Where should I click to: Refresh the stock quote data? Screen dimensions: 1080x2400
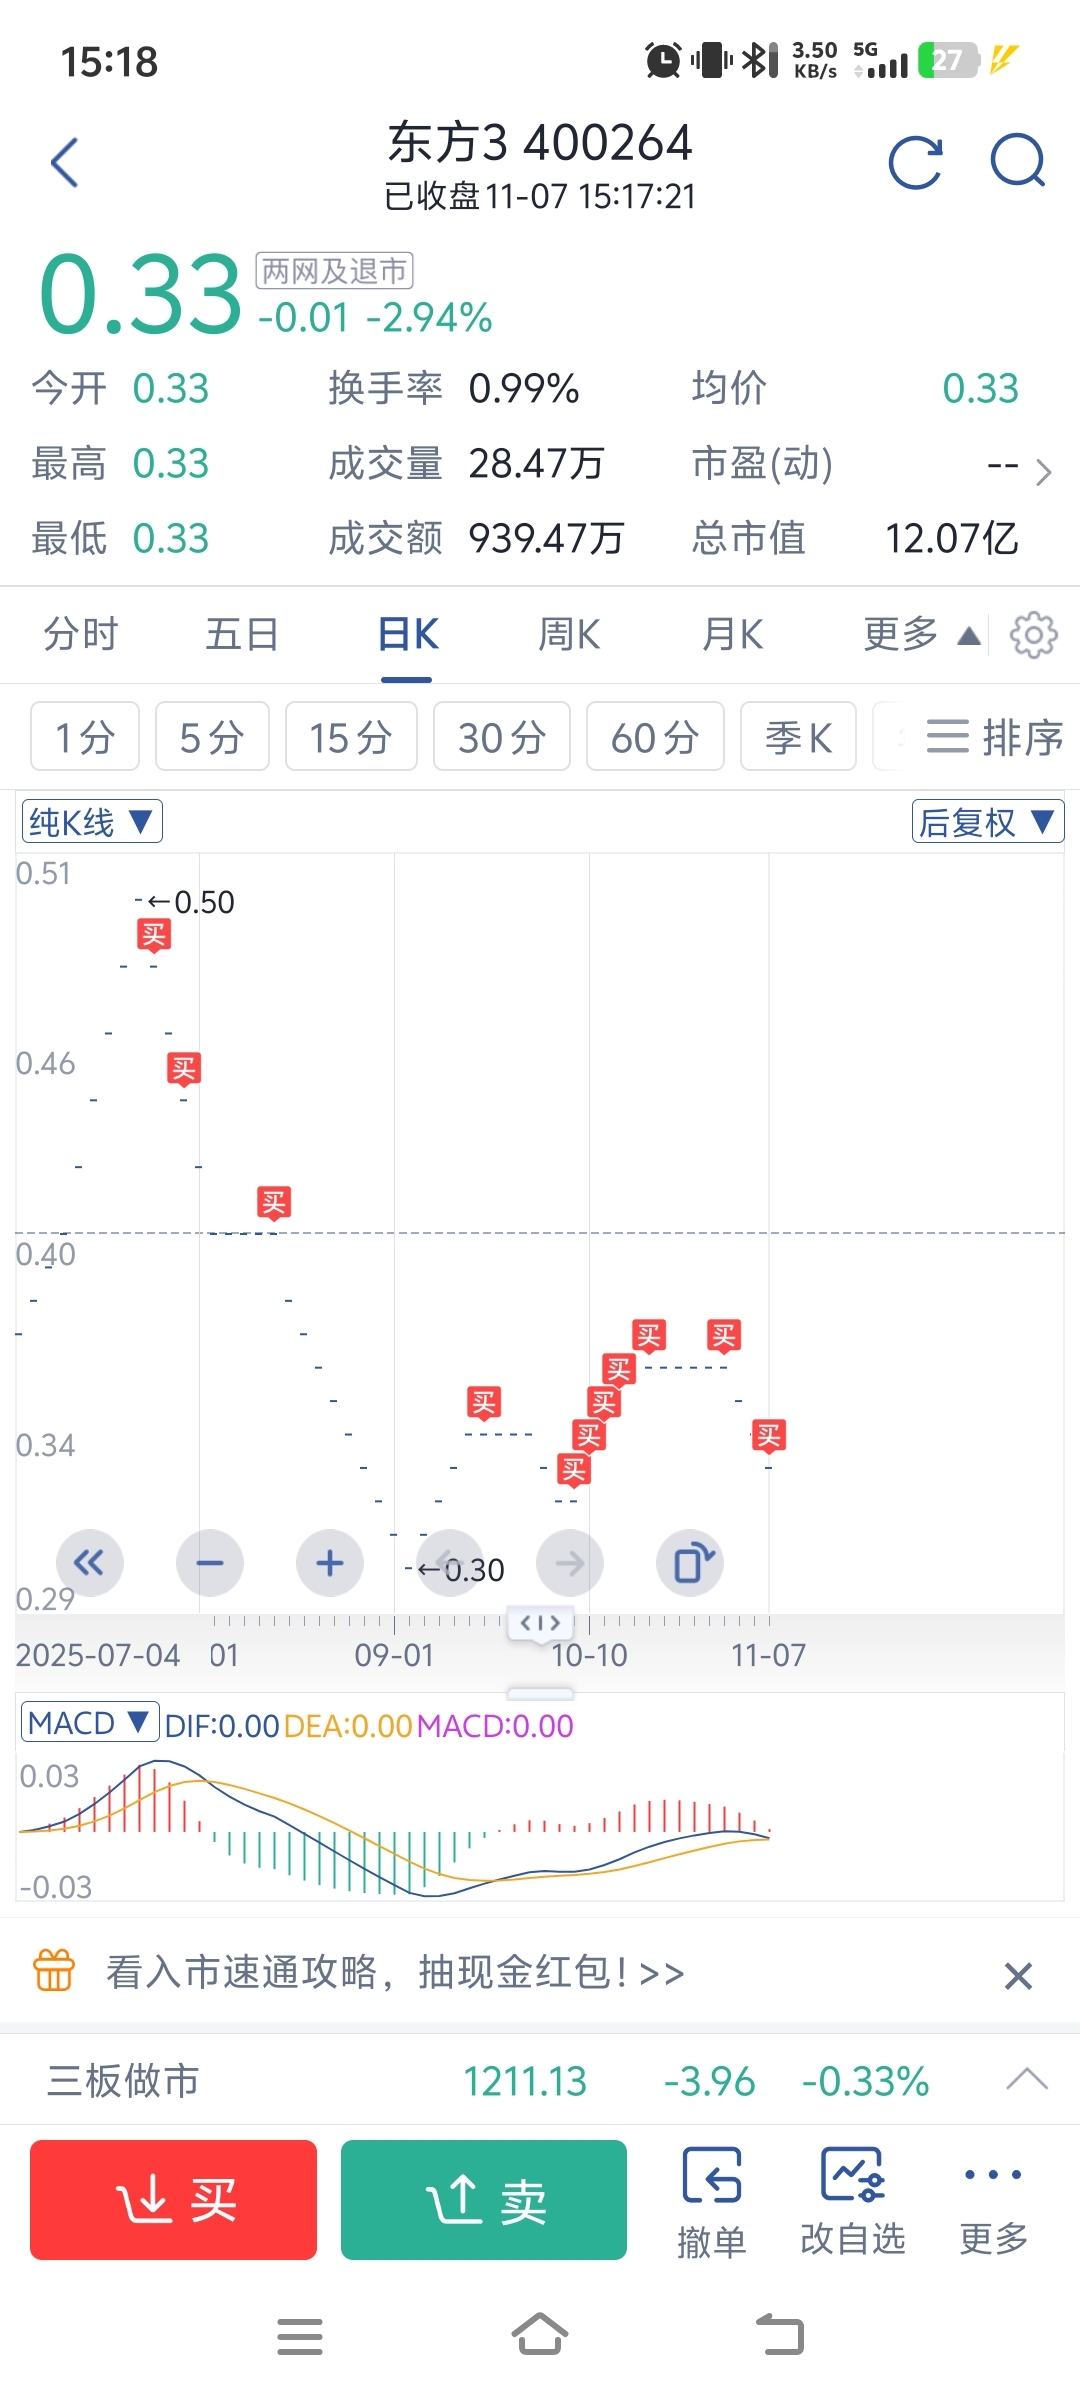(916, 161)
